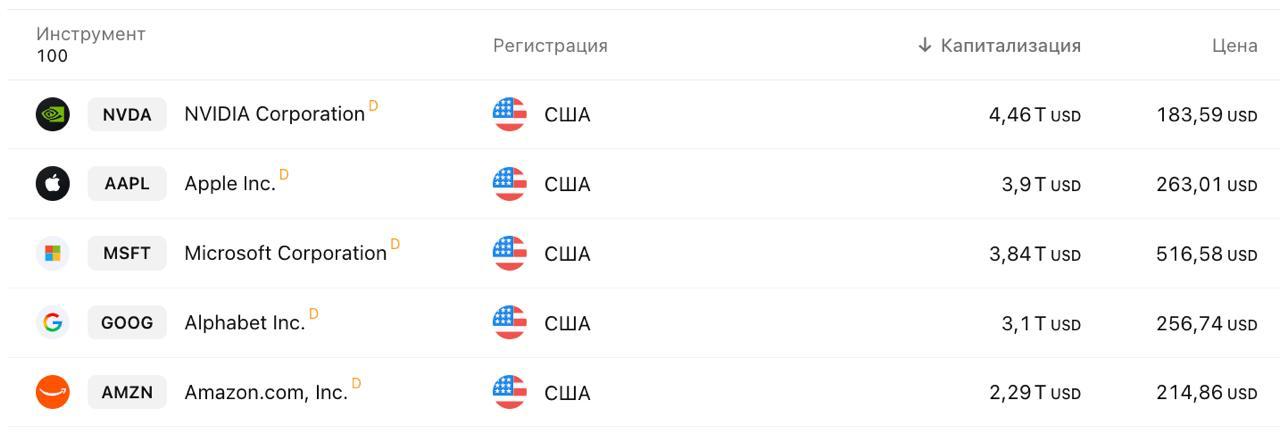
Task: Click the Microsoft logo icon
Action: [x=53, y=253]
